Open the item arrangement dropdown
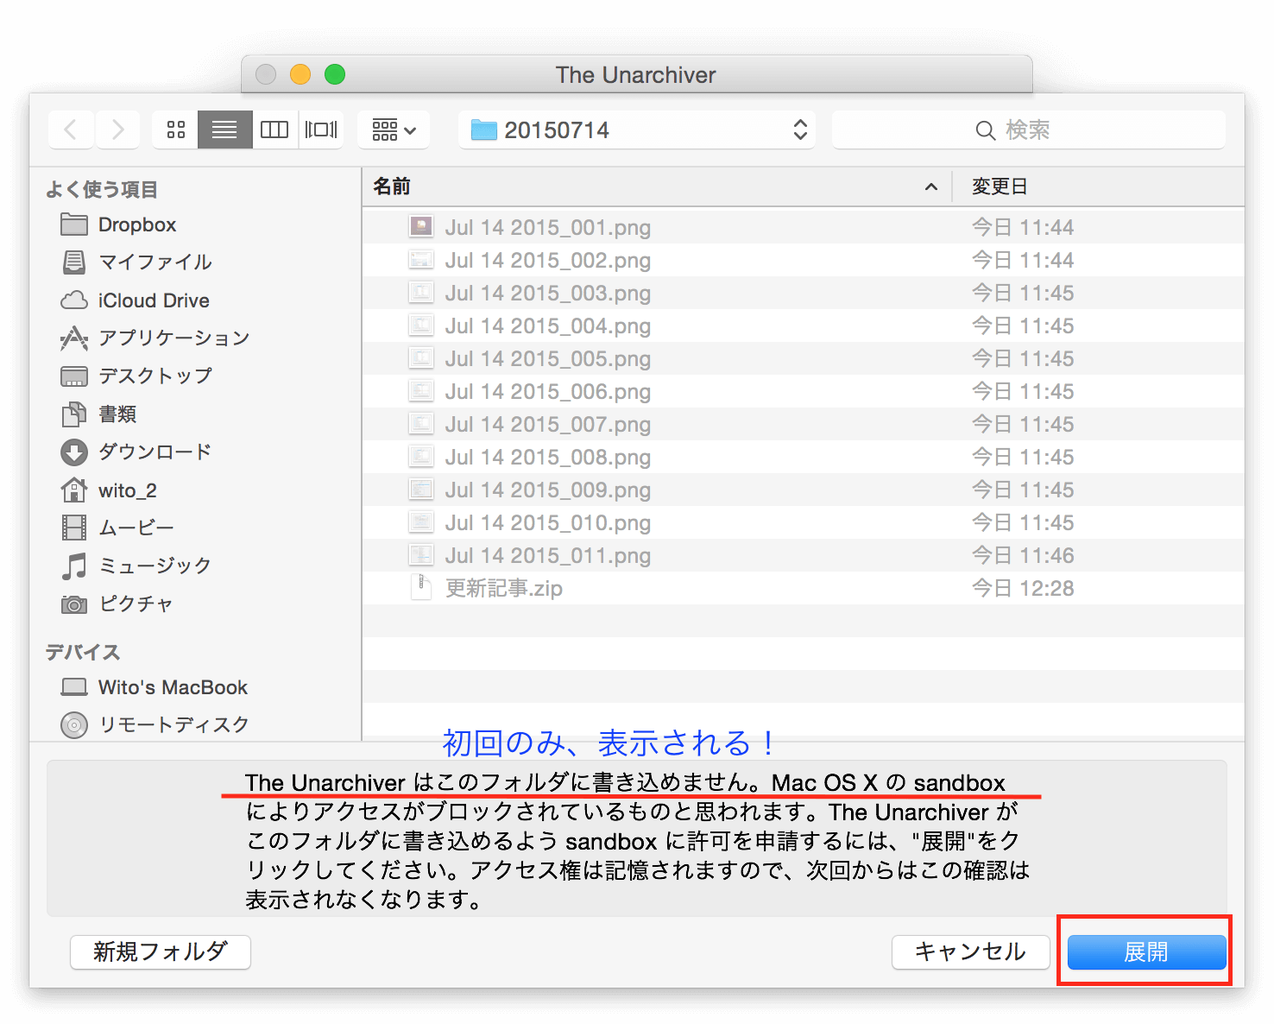Viewport: 1274px width, 1024px height. [394, 130]
